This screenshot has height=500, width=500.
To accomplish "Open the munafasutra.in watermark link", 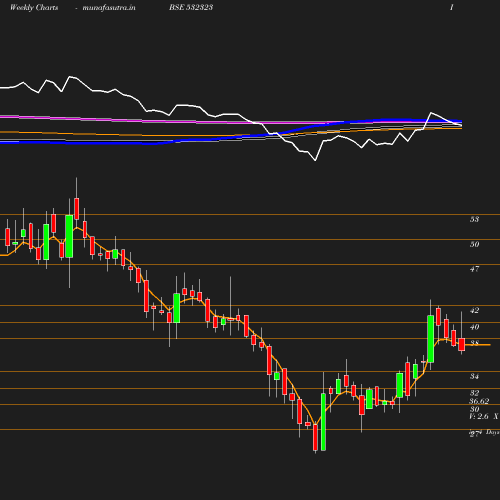I will point(109,7).
